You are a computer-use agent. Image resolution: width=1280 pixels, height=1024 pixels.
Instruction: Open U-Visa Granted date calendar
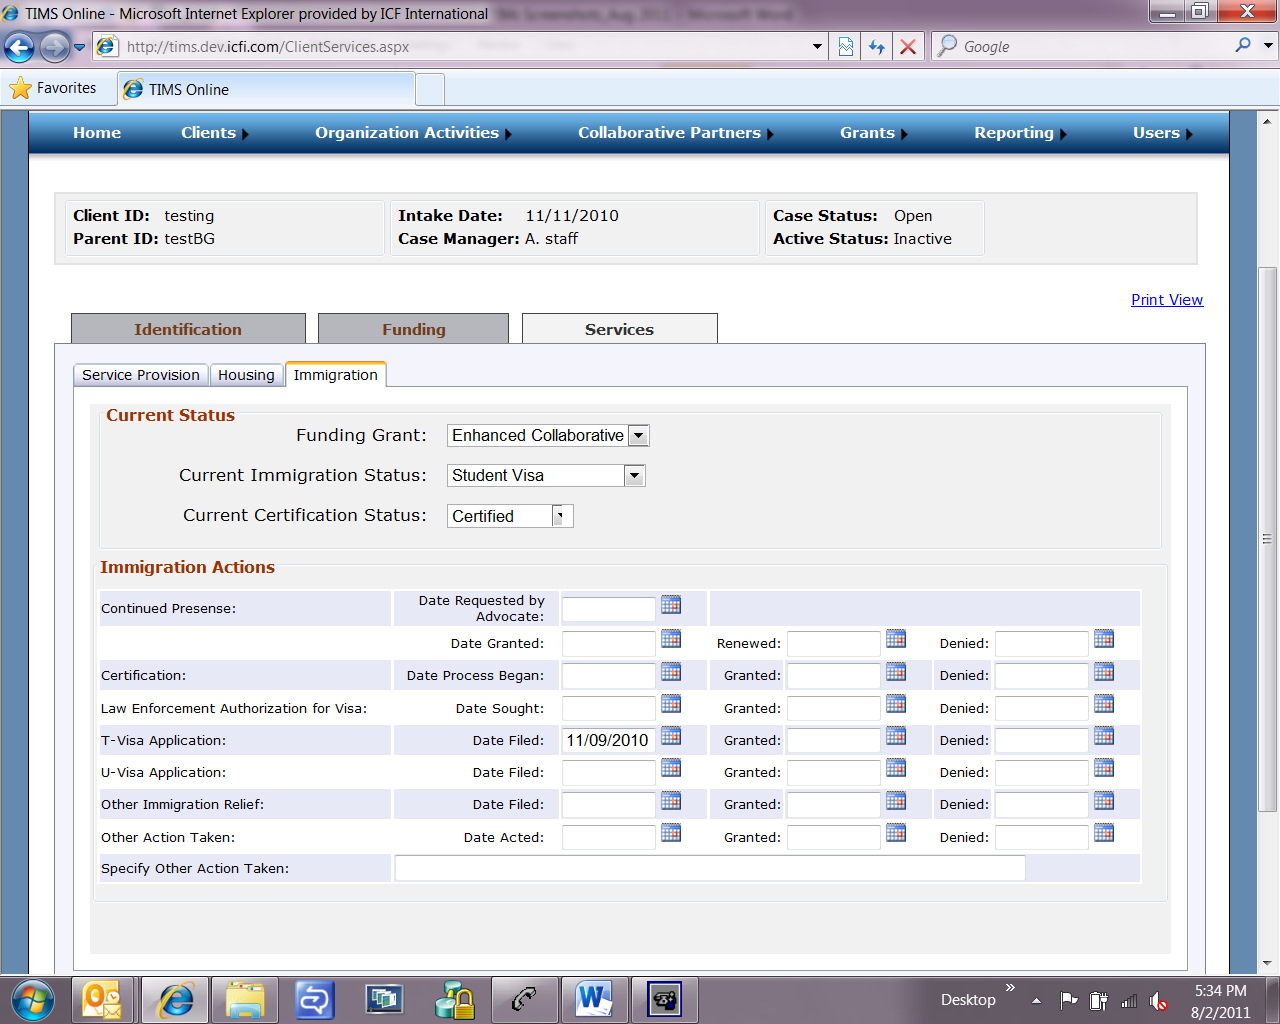point(896,768)
